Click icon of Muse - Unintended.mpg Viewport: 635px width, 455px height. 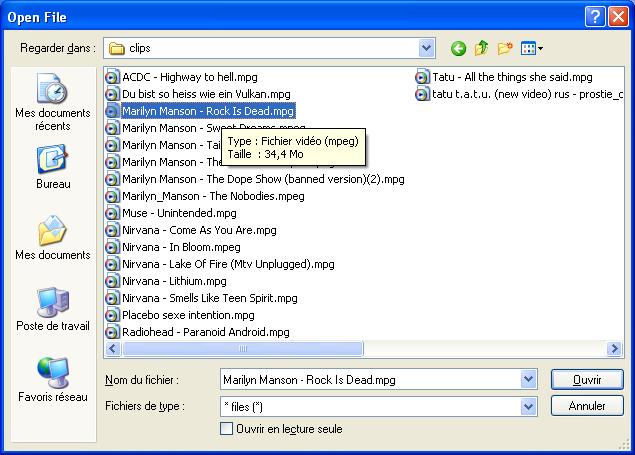[x=112, y=213]
